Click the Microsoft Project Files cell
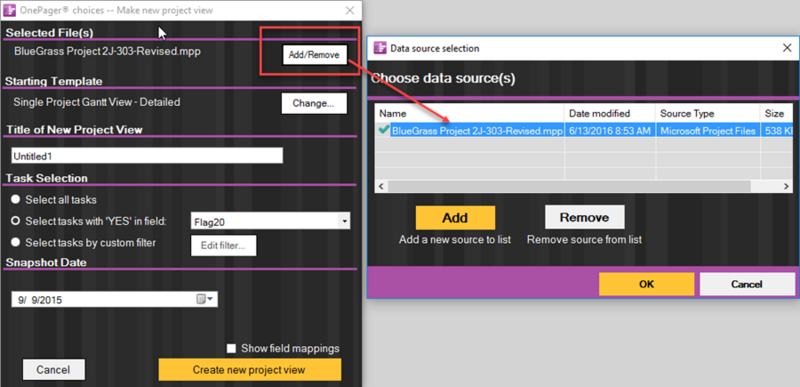 pos(708,131)
